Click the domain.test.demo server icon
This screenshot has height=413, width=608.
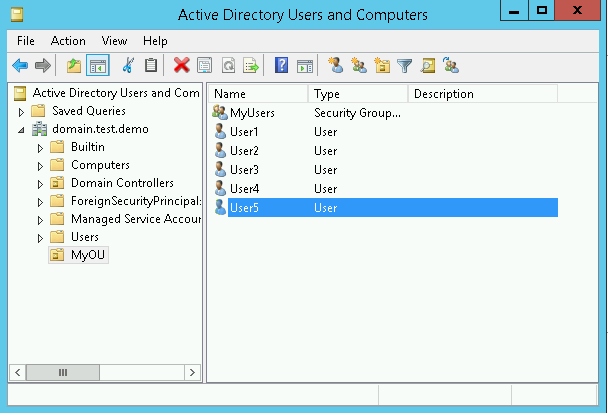[40, 129]
